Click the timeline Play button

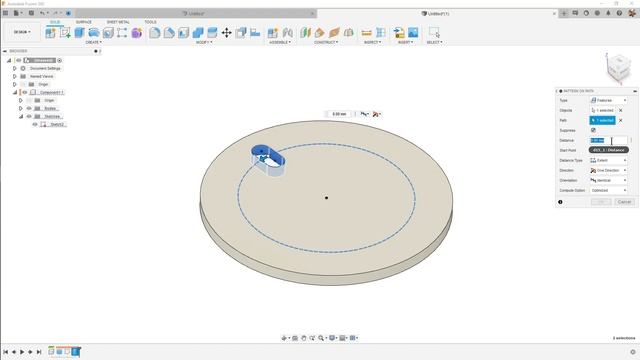[x=22, y=352]
